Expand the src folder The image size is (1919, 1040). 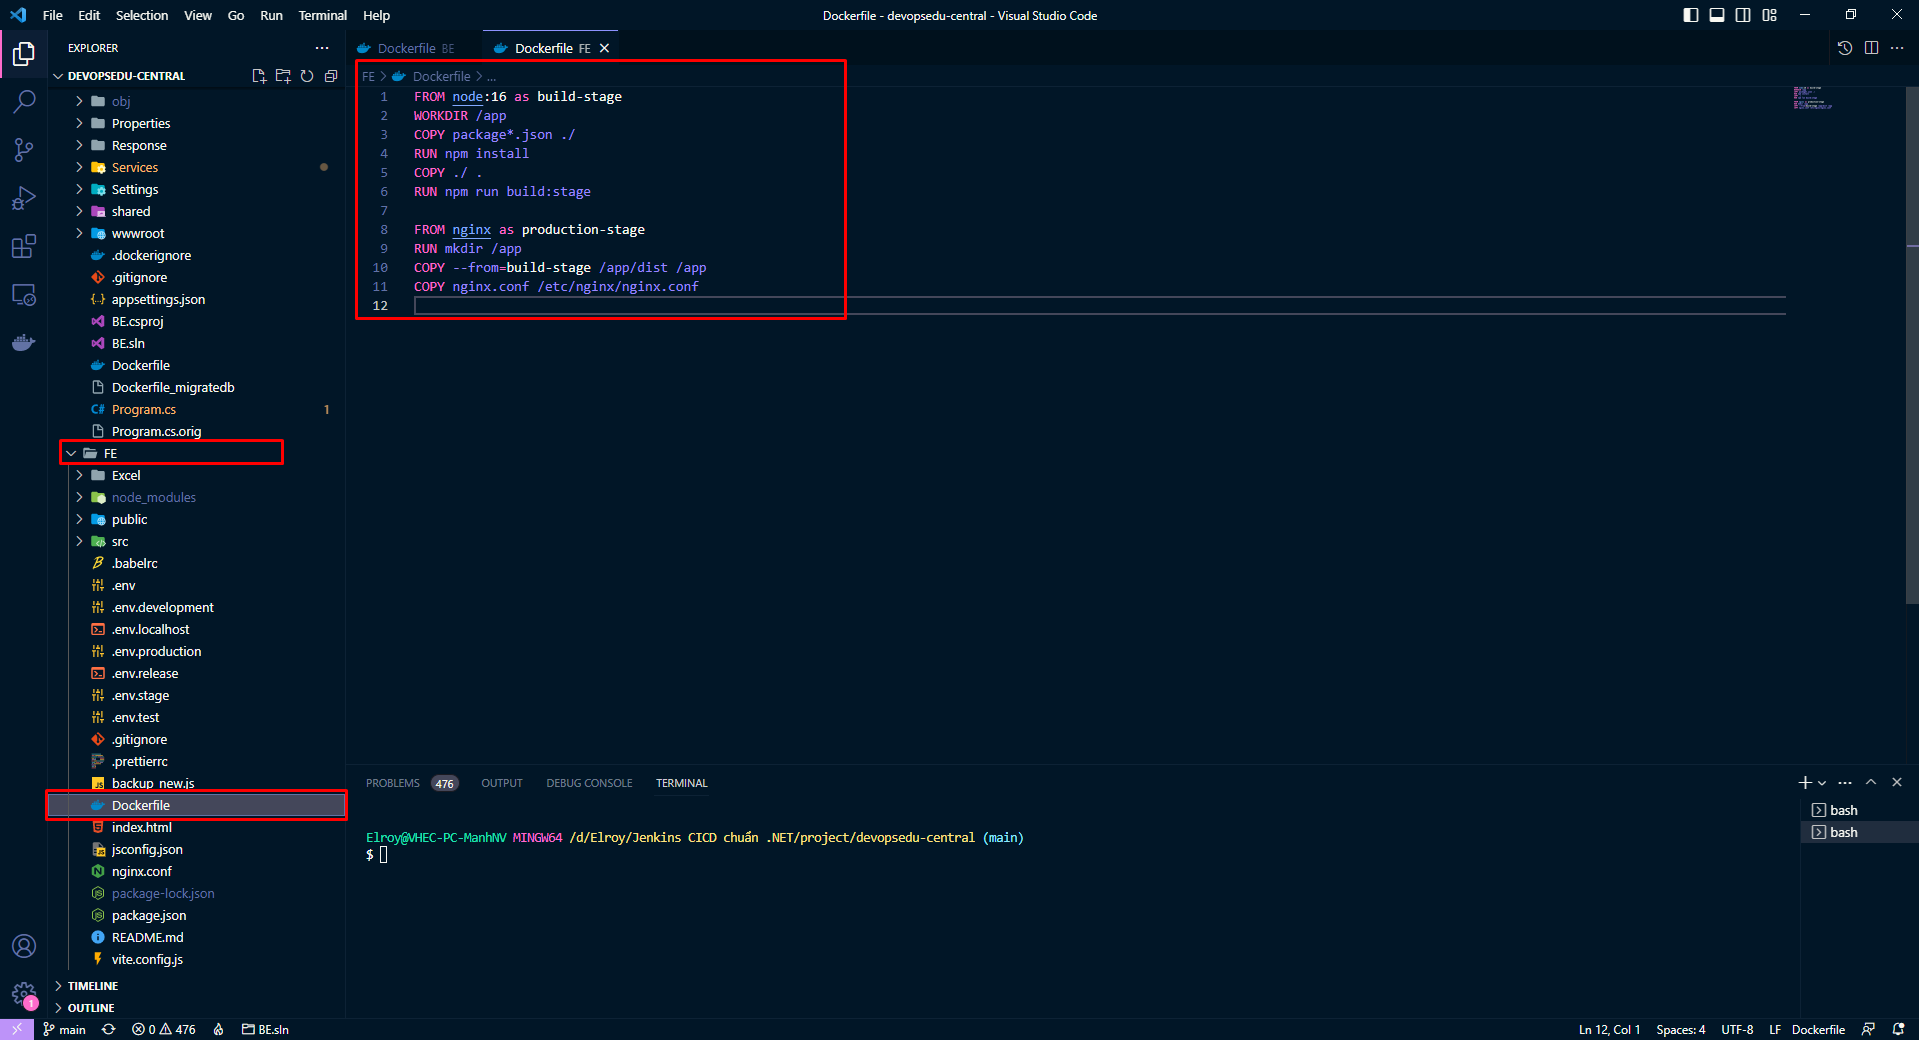pos(119,541)
